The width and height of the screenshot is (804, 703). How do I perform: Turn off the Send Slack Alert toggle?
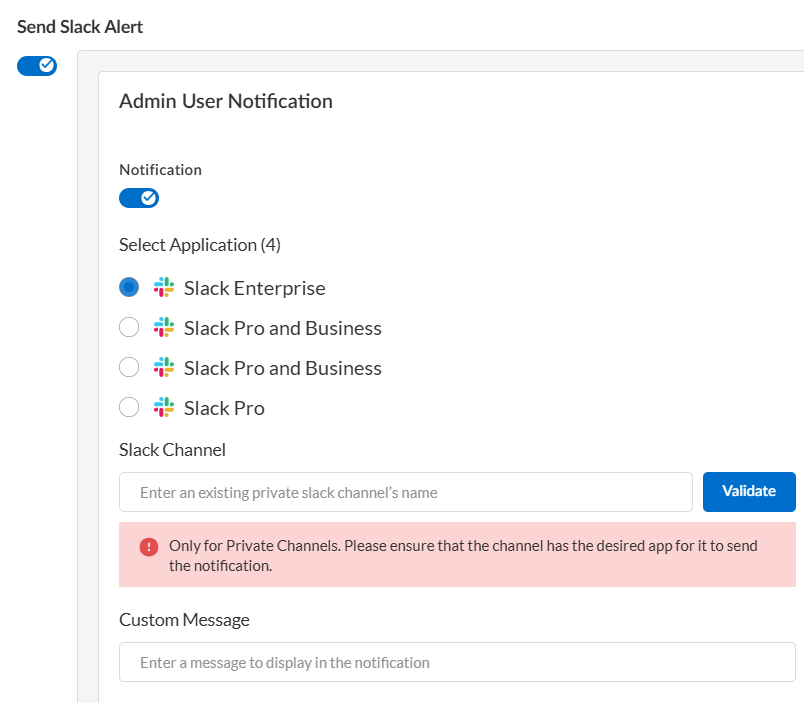[37, 66]
